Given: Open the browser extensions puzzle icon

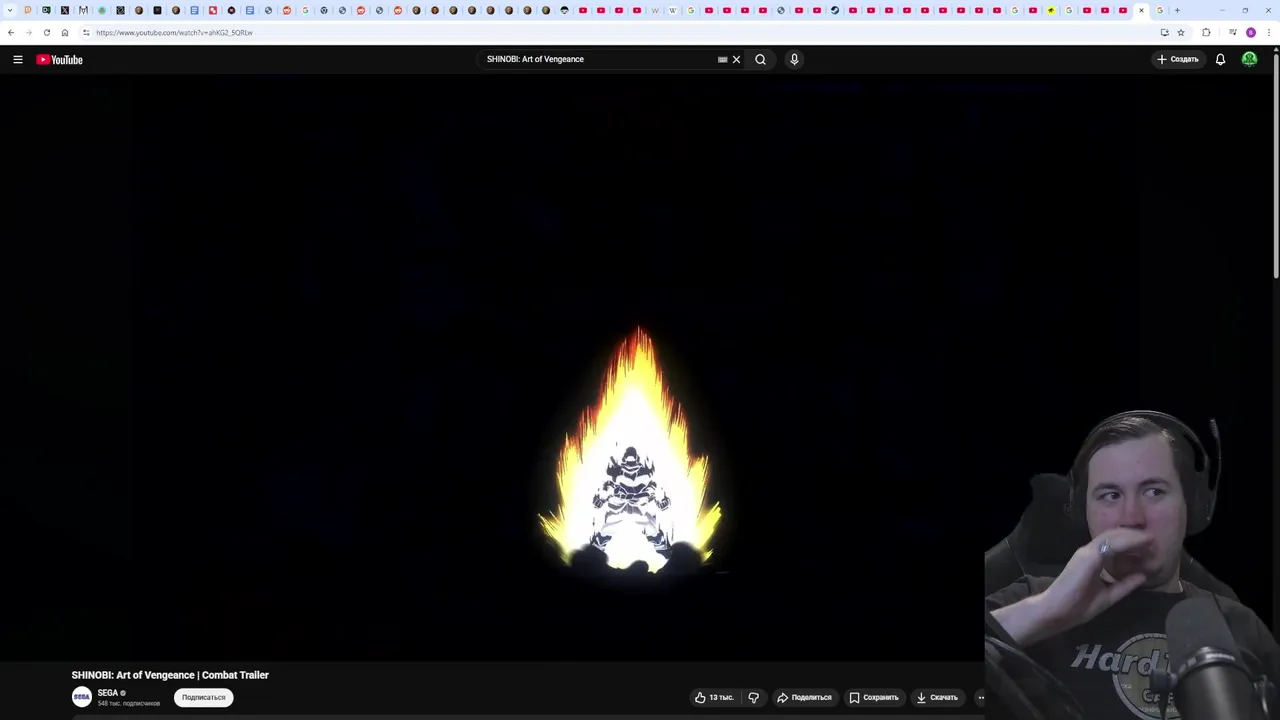Looking at the screenshot, I should [1206, 32].
